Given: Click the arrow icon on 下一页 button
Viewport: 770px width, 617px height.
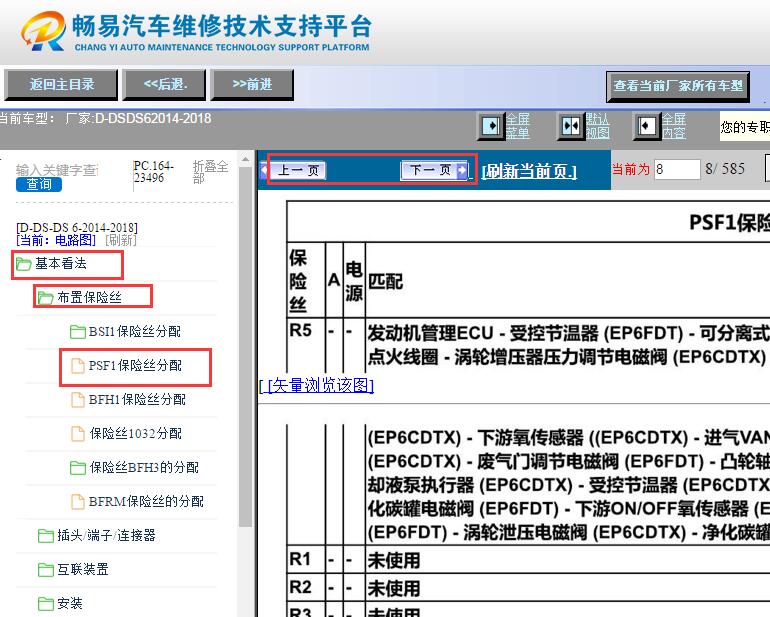Looking at the screenshot, I should click(x=462, y=170).
